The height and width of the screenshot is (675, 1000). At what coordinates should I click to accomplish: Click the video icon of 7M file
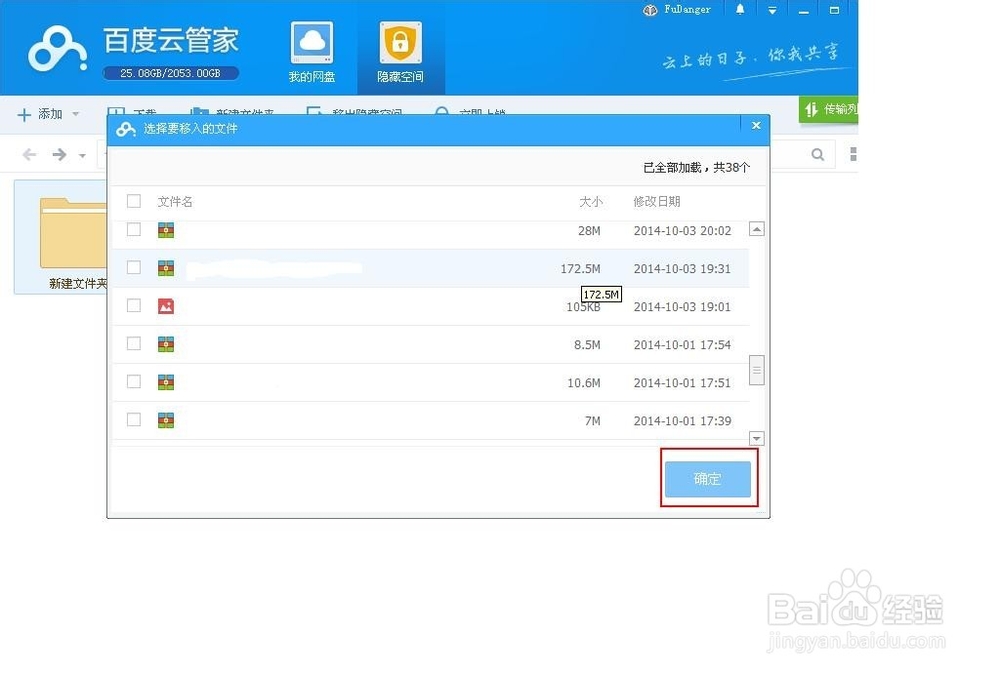point(166,420)
